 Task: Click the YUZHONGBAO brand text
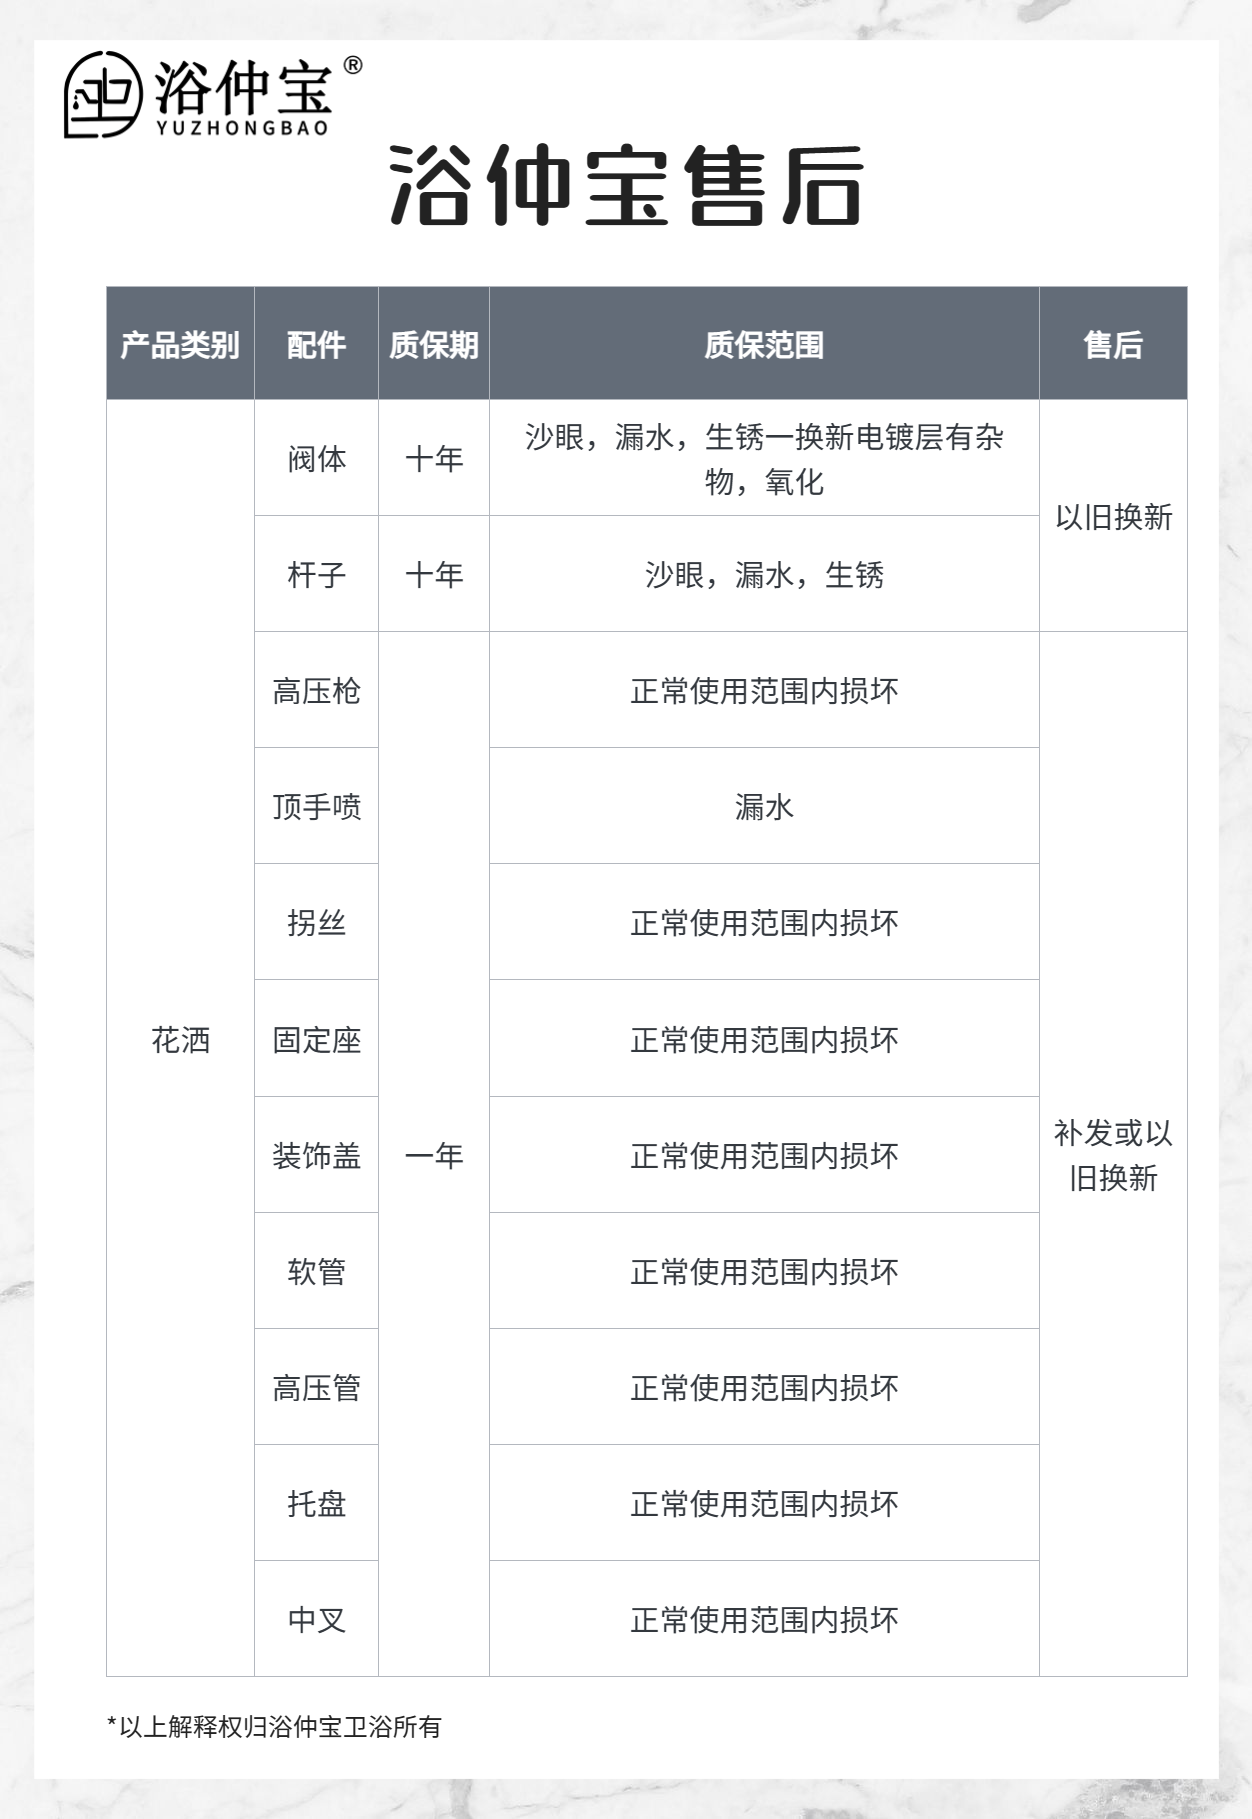[243, 128]
